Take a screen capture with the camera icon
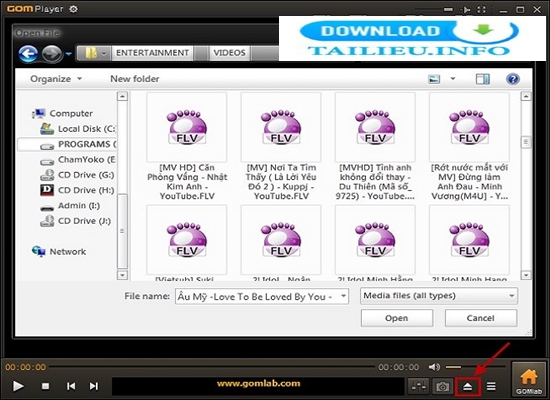Screen dimensions: 550x400 442,386
